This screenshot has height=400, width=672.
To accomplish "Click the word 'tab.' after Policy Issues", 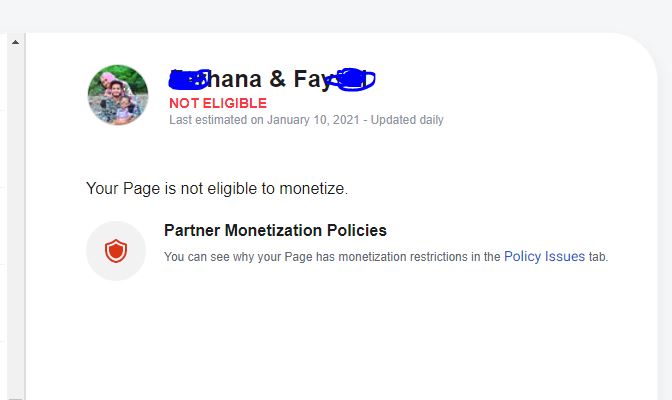I will click(598, 257).
